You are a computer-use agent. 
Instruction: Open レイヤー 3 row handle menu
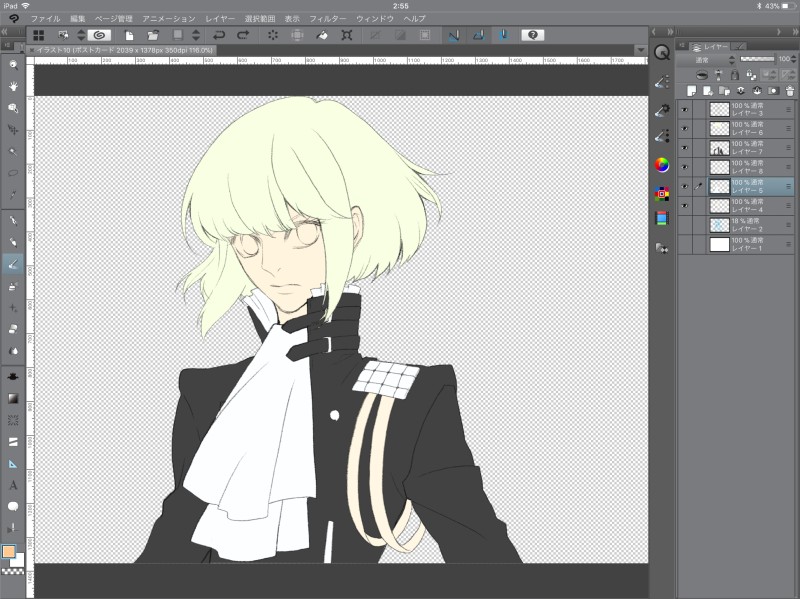(789, 110)
